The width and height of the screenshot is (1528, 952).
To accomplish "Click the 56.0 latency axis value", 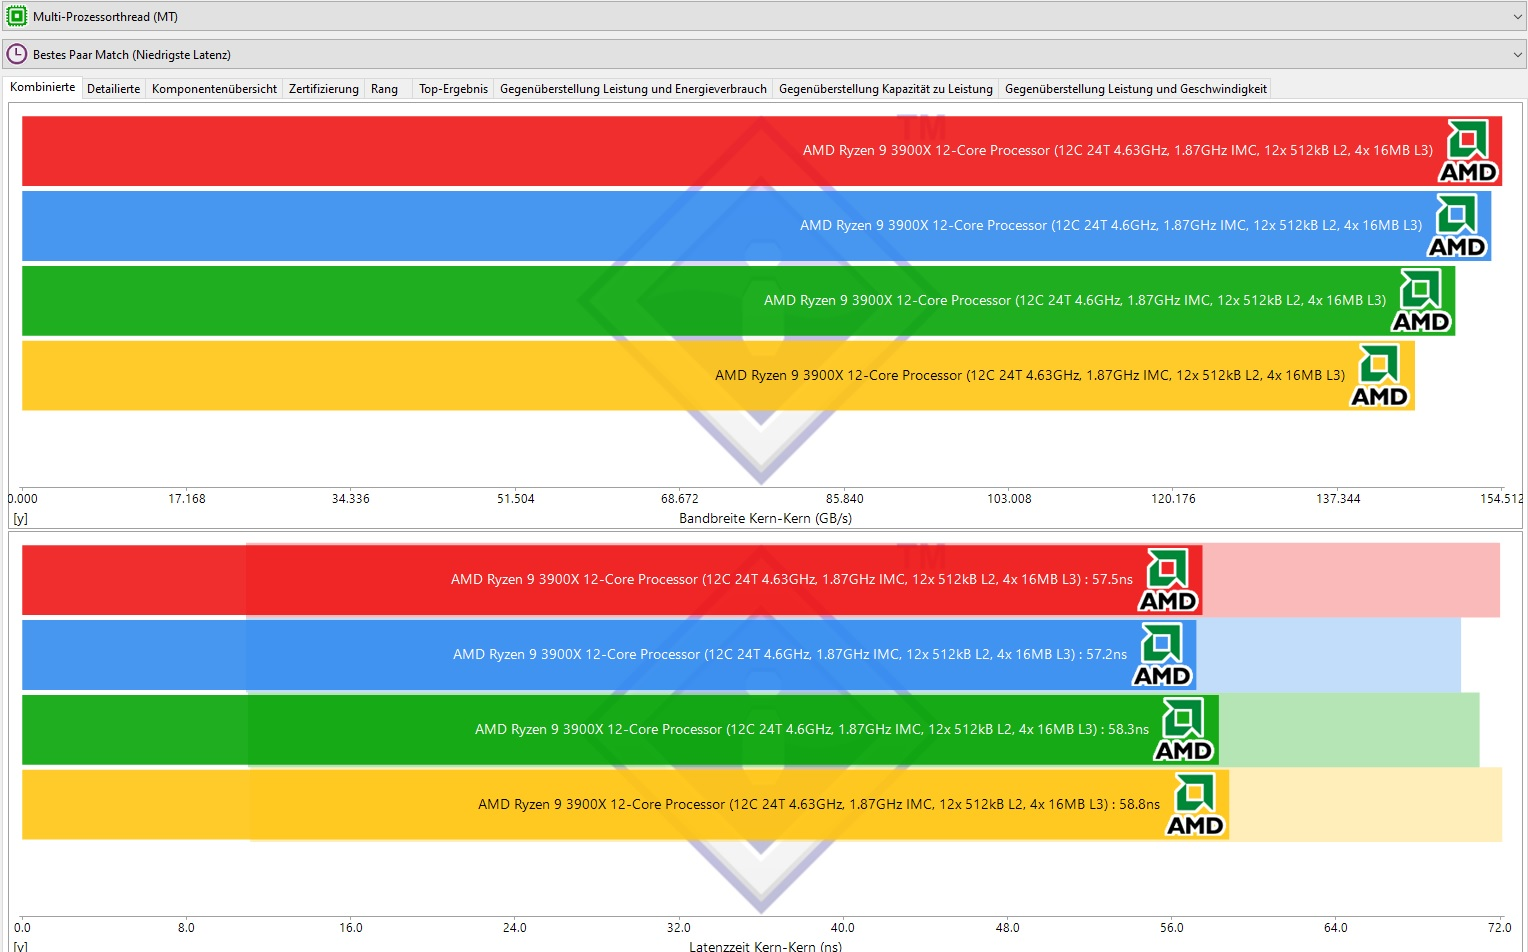I will [x=1171, y=927].
